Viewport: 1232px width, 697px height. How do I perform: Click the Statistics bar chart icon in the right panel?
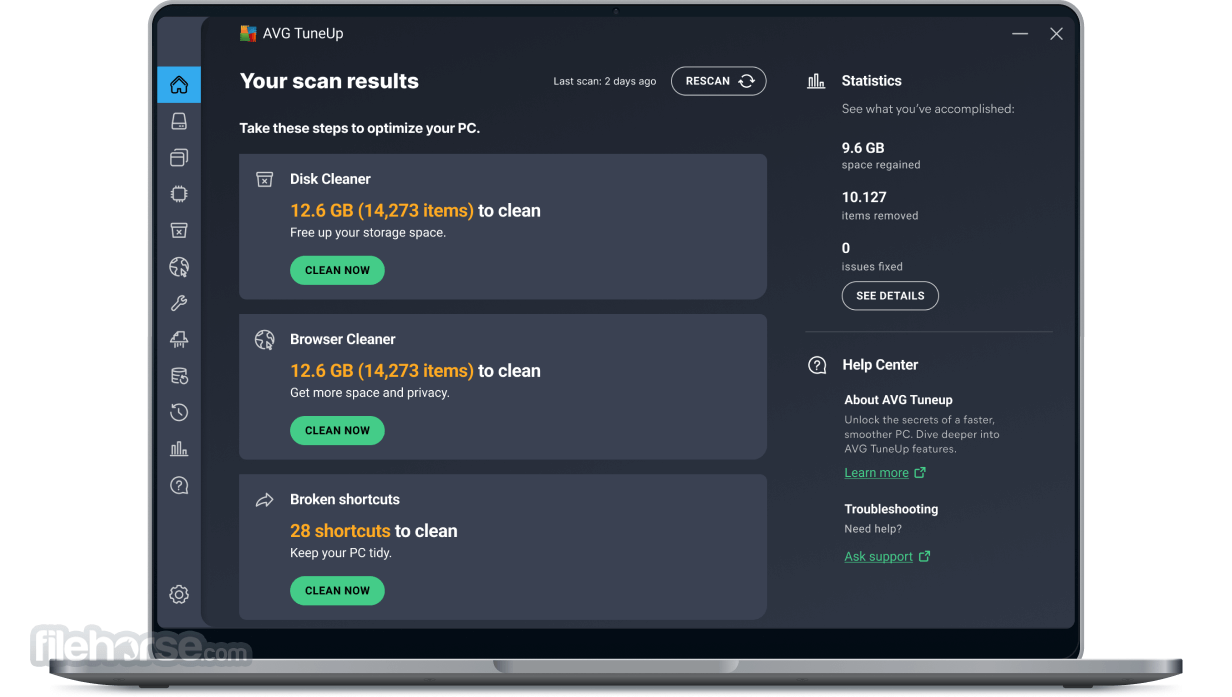tap(816, 81)
